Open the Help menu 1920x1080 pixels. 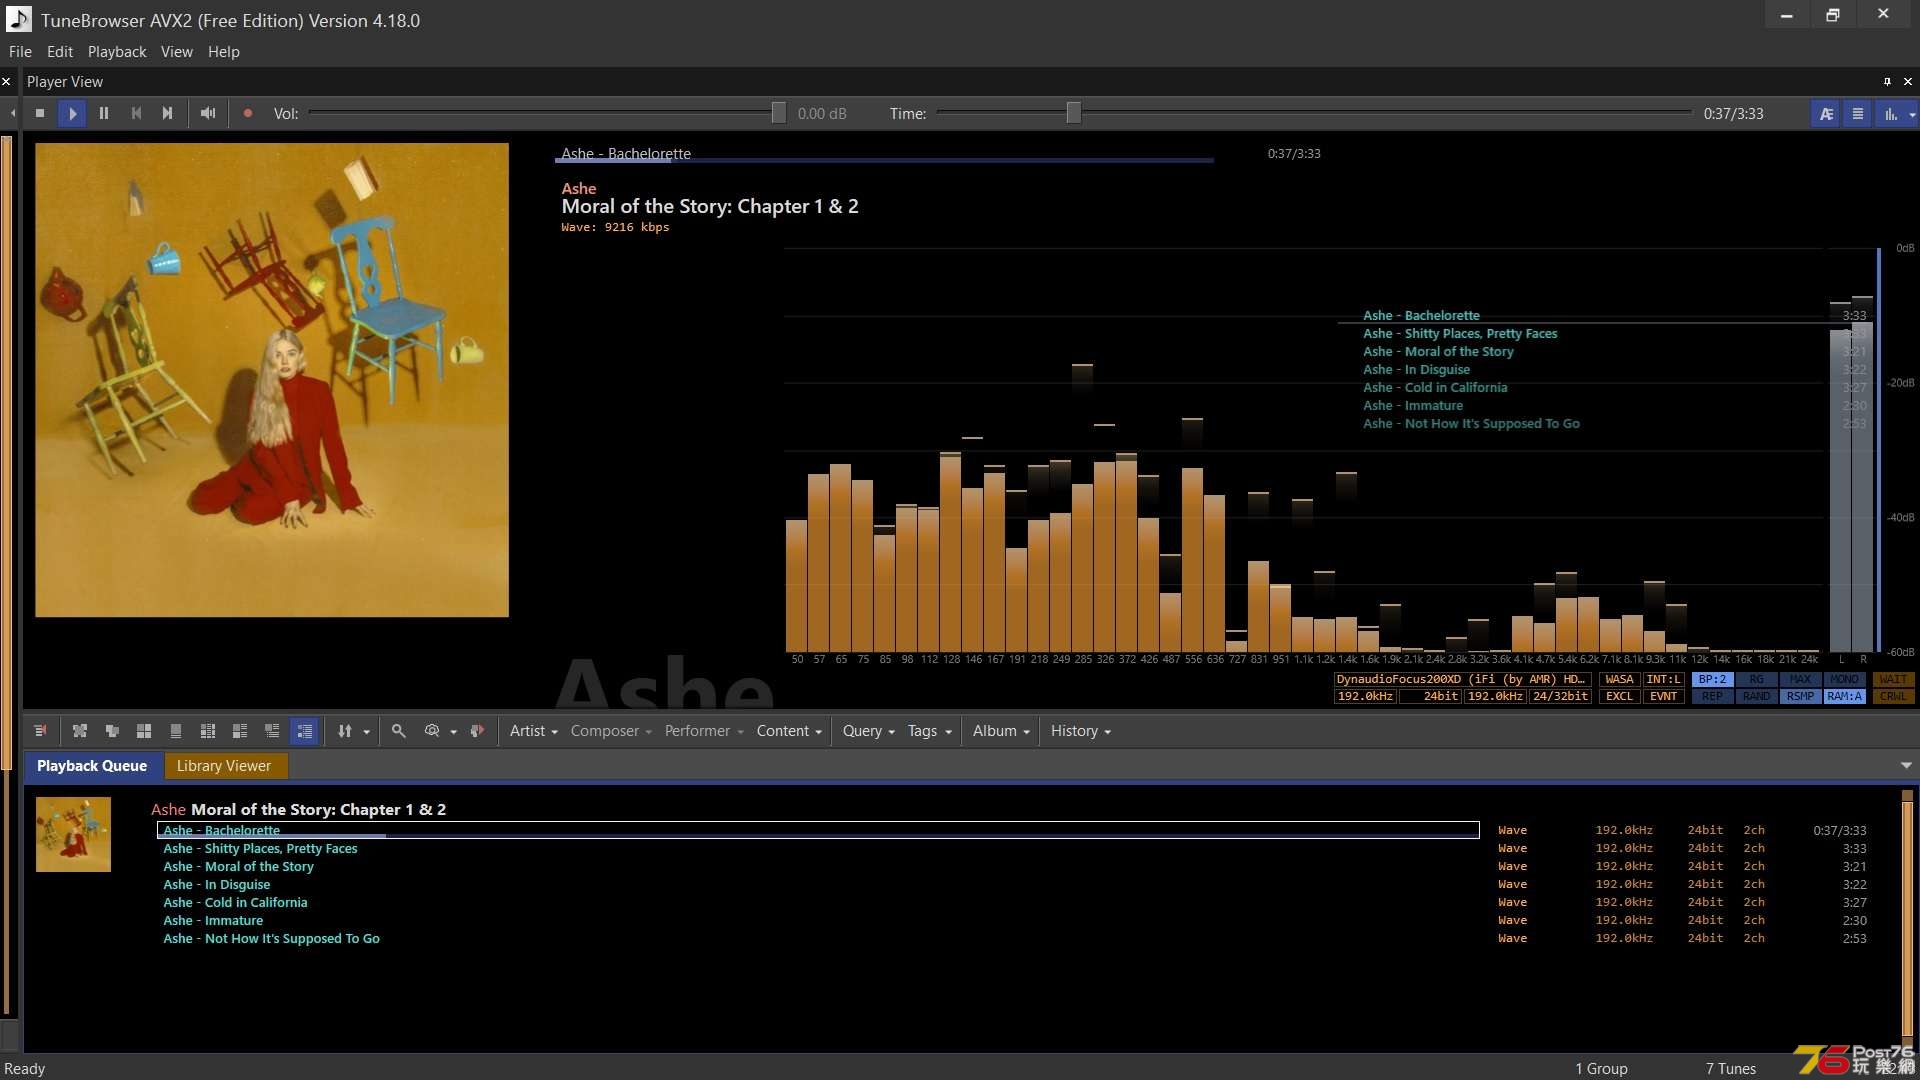coord(224,52)
